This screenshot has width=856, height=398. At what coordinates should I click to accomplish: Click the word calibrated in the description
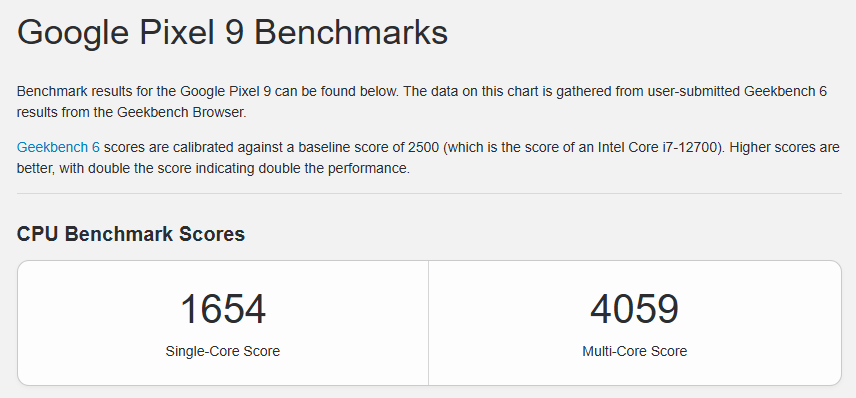click(x=200, y=147)
